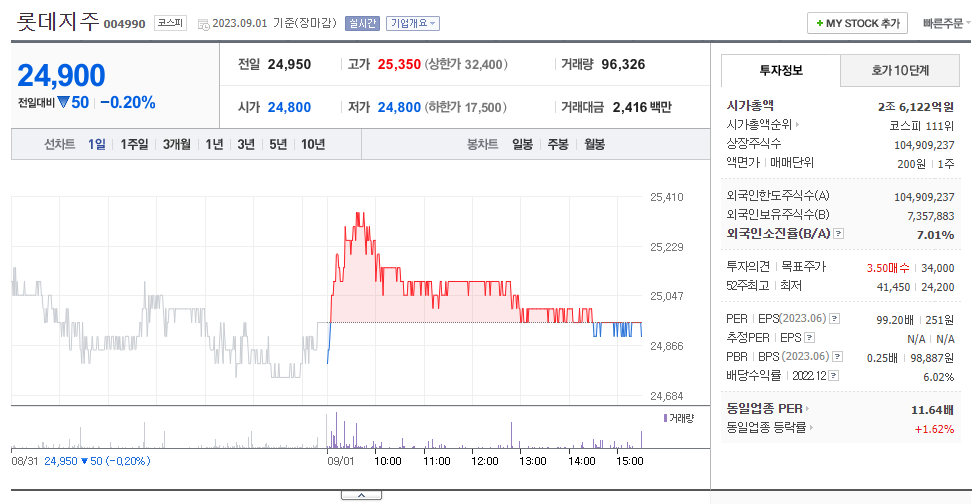Click the 외국인소진율(B/A) help question-mark icon
977x504 pixels.
pos(839,234)
